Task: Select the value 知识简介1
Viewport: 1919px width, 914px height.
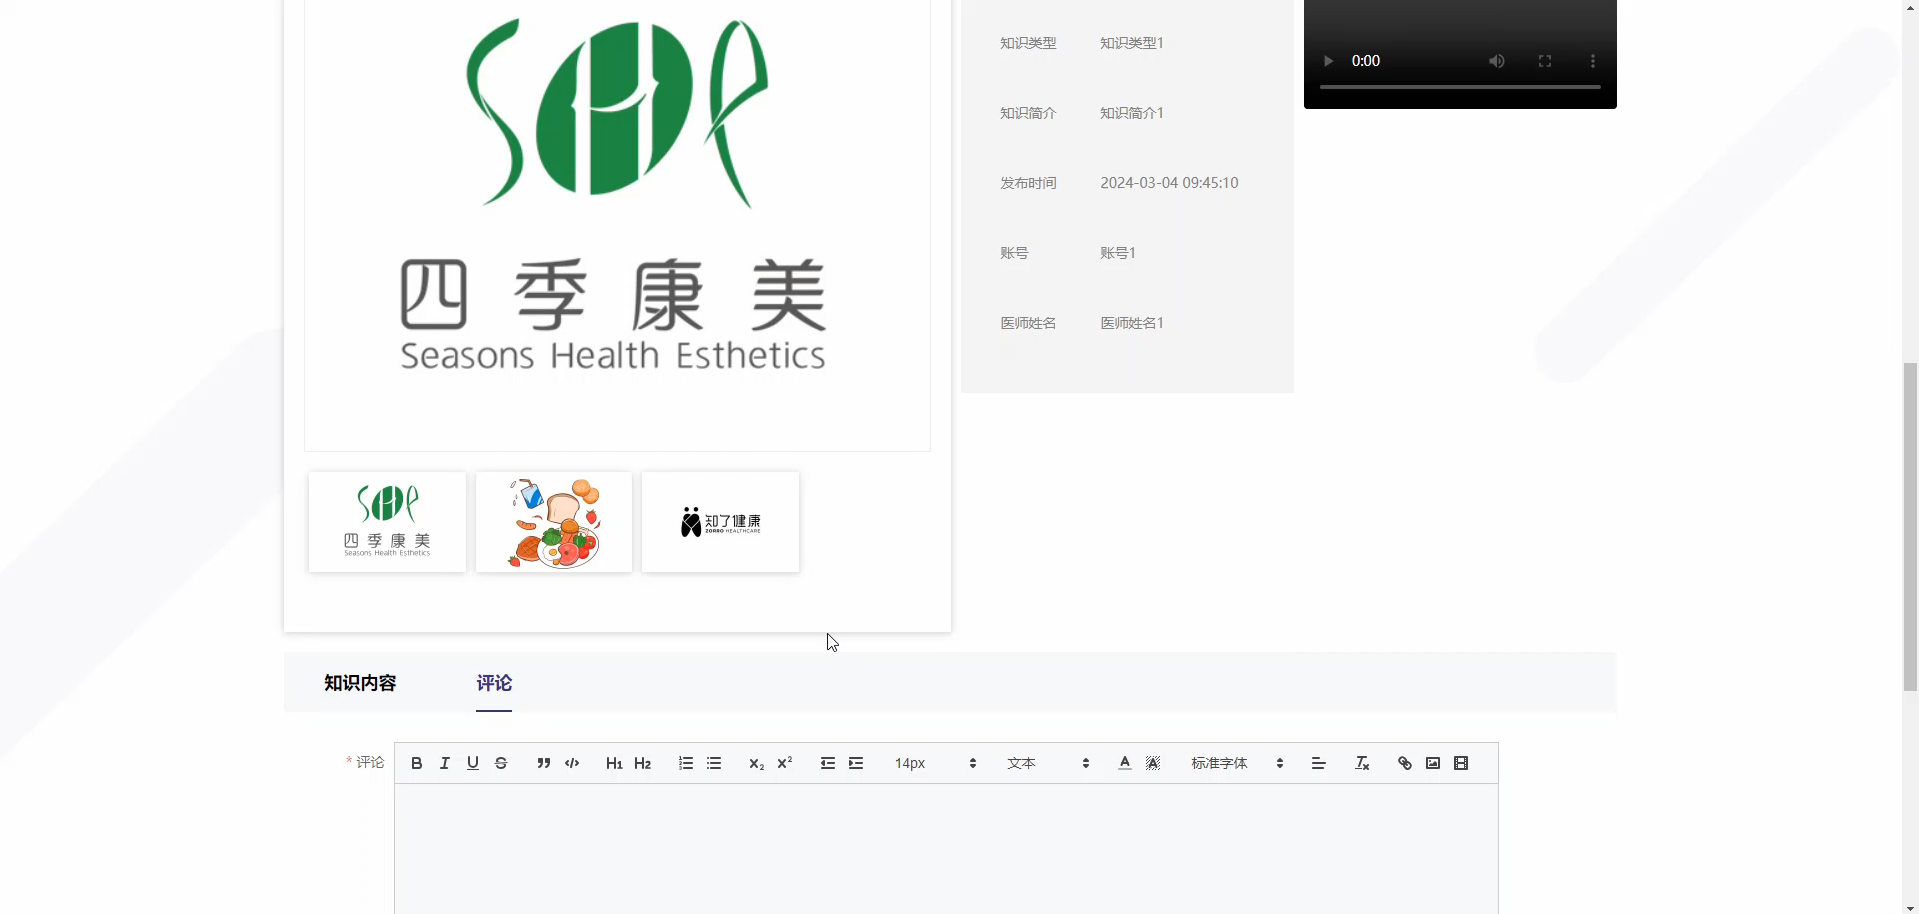Action: pyautogui.click(x=1131, y=113)
